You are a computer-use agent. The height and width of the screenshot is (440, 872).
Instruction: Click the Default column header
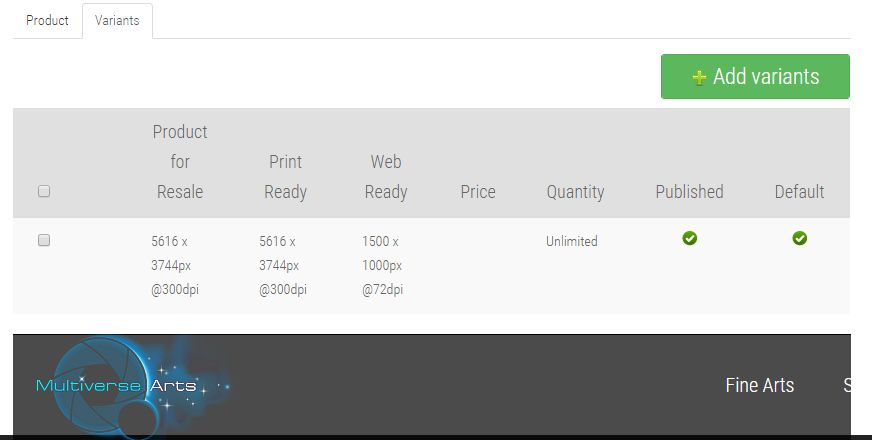point(799,192)
